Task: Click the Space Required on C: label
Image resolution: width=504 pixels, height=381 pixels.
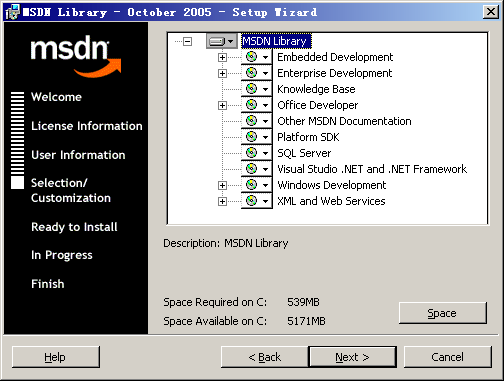Action: coord(215,302)
